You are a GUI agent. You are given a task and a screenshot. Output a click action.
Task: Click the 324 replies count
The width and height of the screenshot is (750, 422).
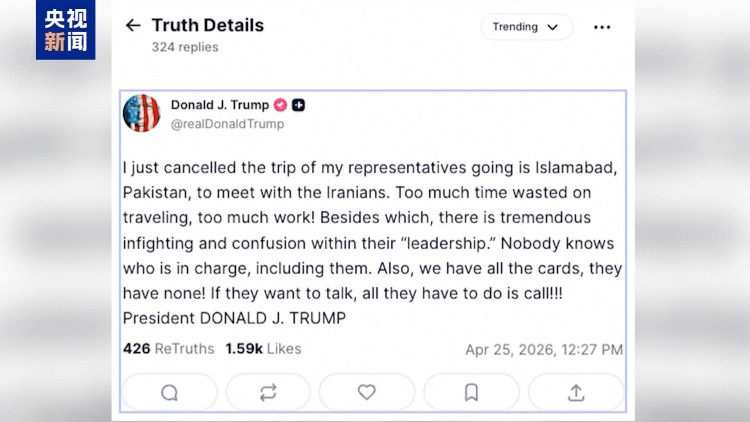[x=185, y=47]
